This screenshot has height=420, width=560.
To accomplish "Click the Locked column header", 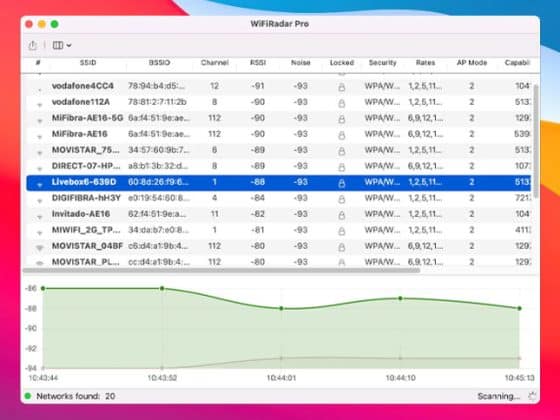I will coord(341,63).
